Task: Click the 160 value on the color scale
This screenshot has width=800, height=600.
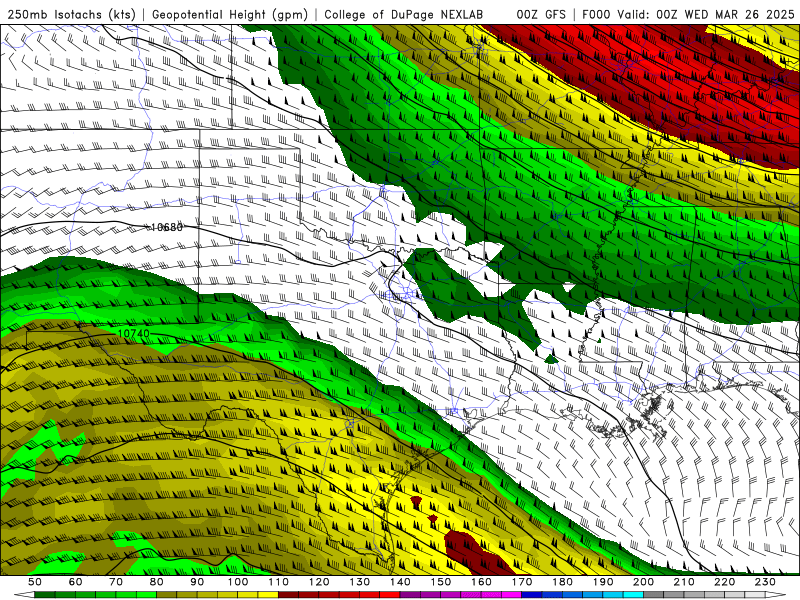Action: pos(481,582)
